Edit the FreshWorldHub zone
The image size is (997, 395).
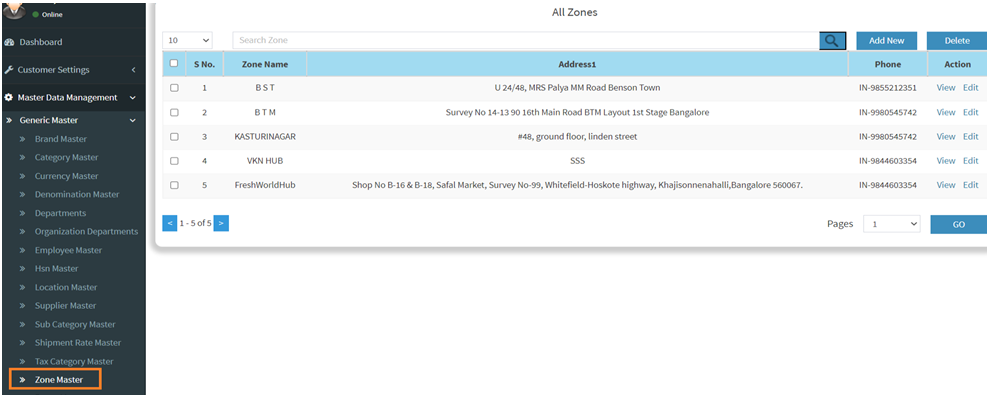click(x=970, y=184)
